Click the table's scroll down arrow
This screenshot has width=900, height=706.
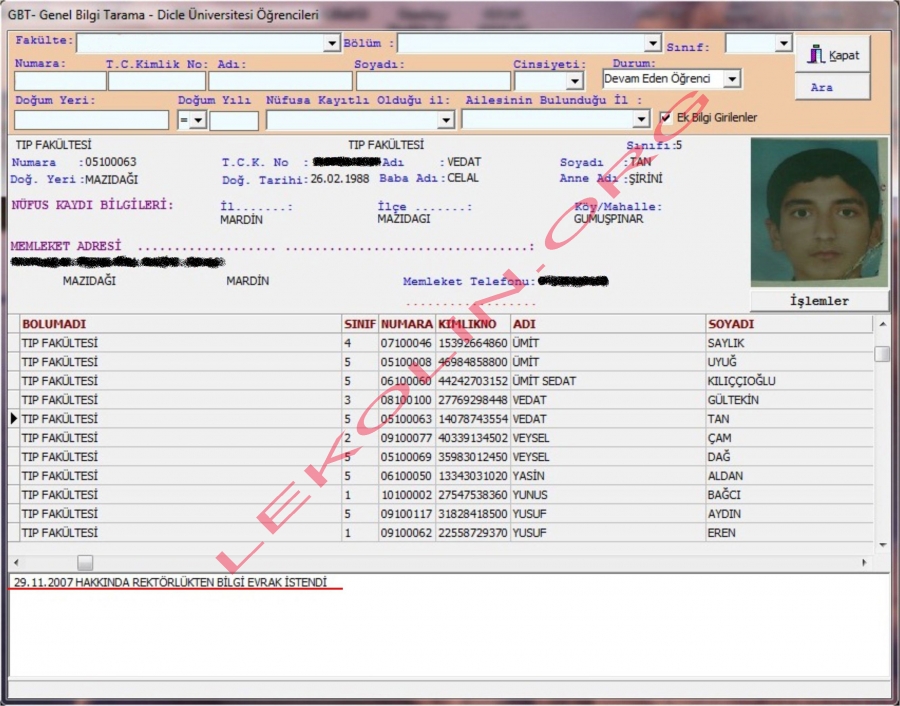[882, 545]
